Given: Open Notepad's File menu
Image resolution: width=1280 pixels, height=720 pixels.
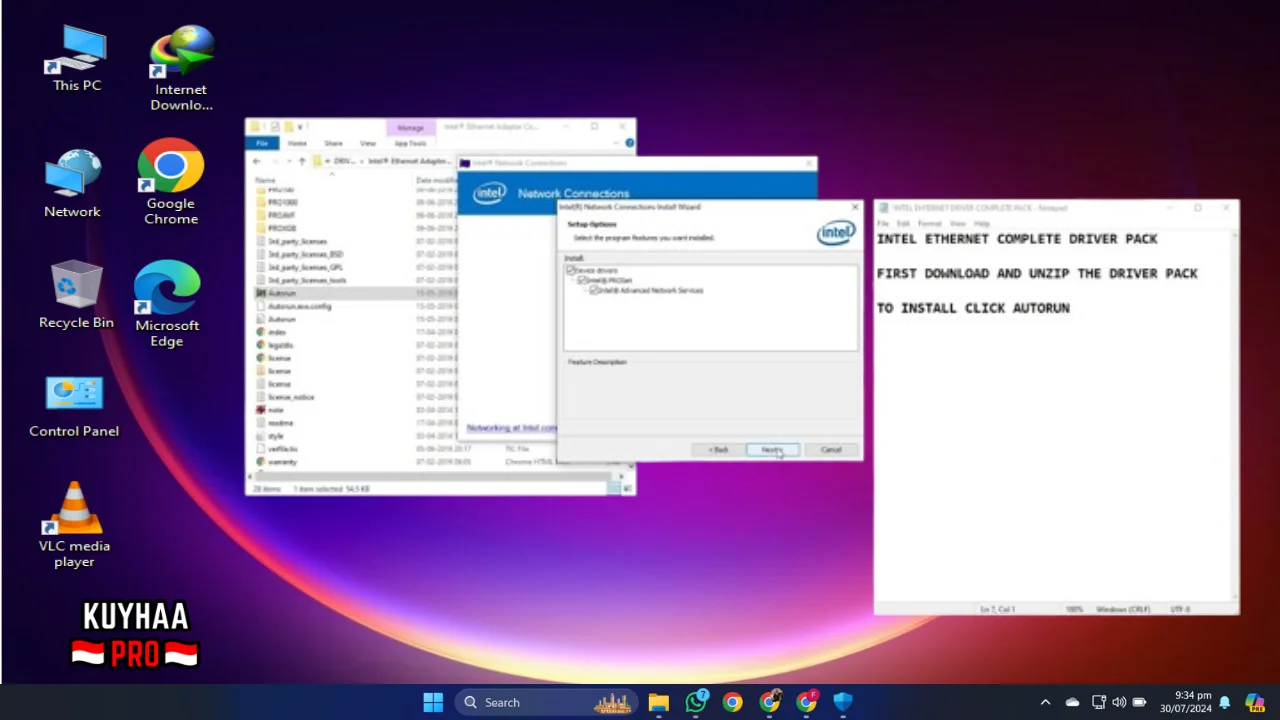Looking at the screenshot, I should point(883,223).
